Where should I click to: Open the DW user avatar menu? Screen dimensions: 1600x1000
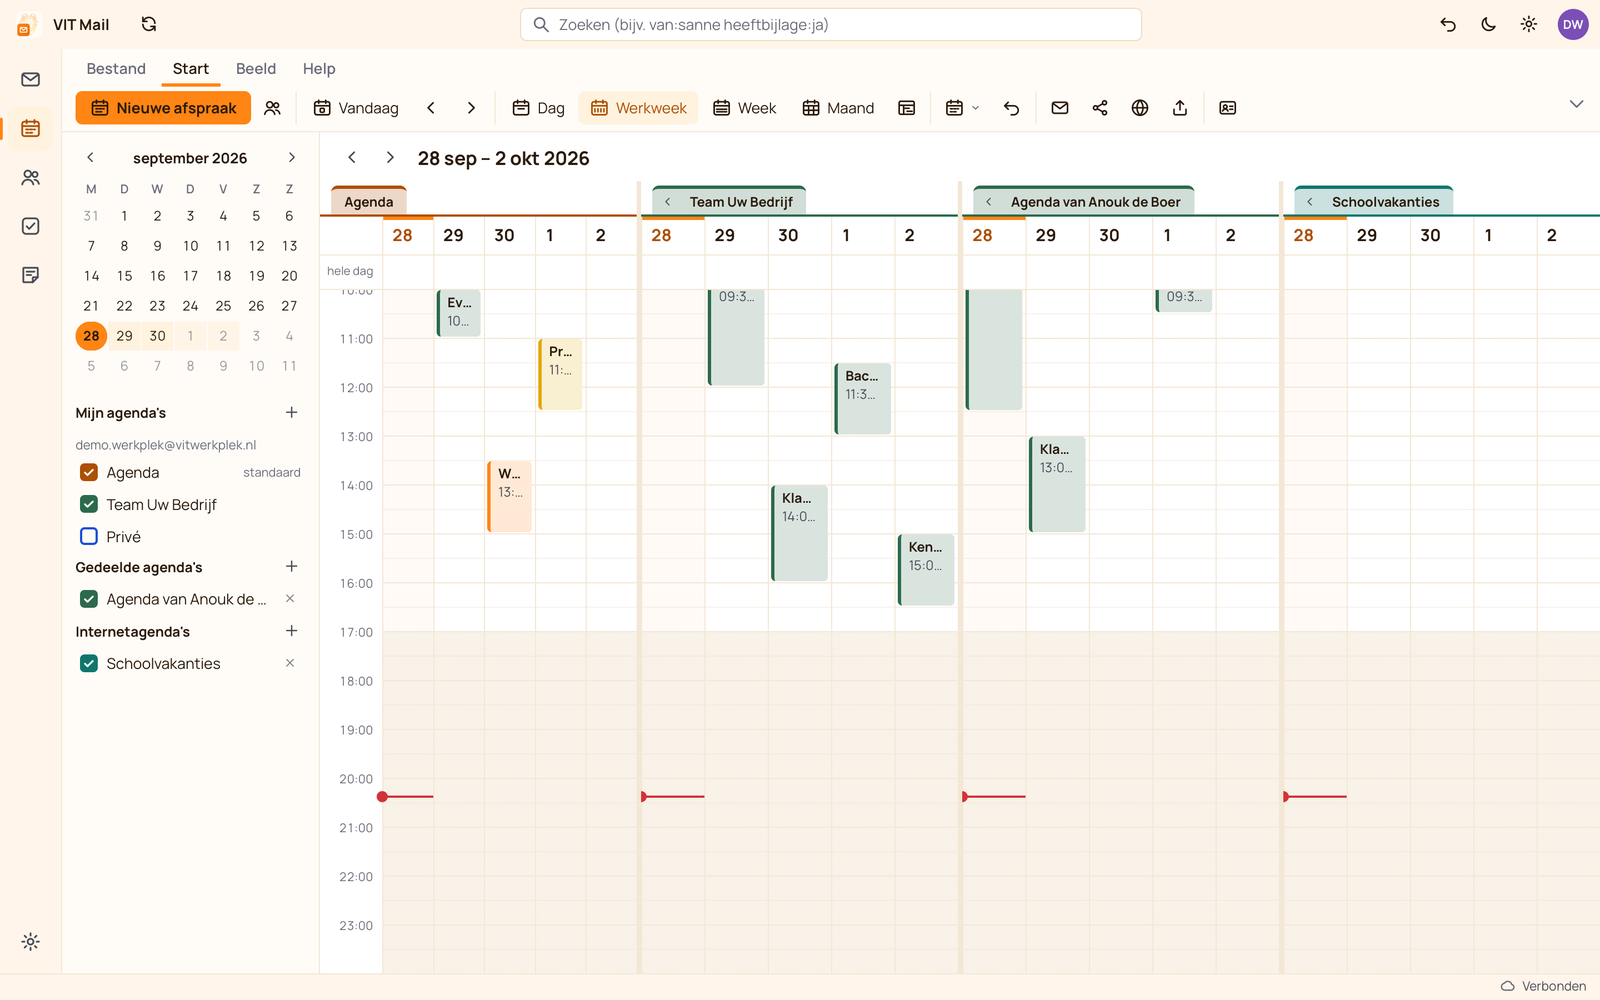coord(1573,24)
